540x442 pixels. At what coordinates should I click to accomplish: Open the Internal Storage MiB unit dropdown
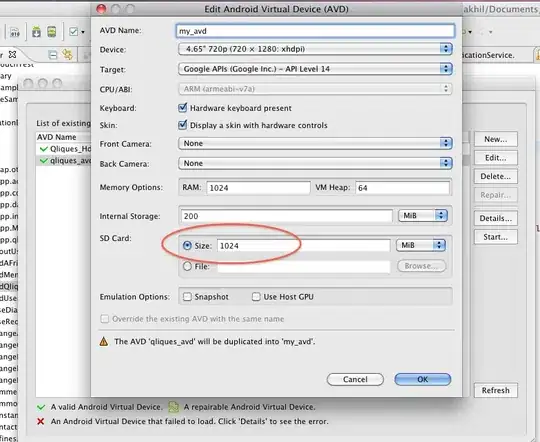point(423,216)
